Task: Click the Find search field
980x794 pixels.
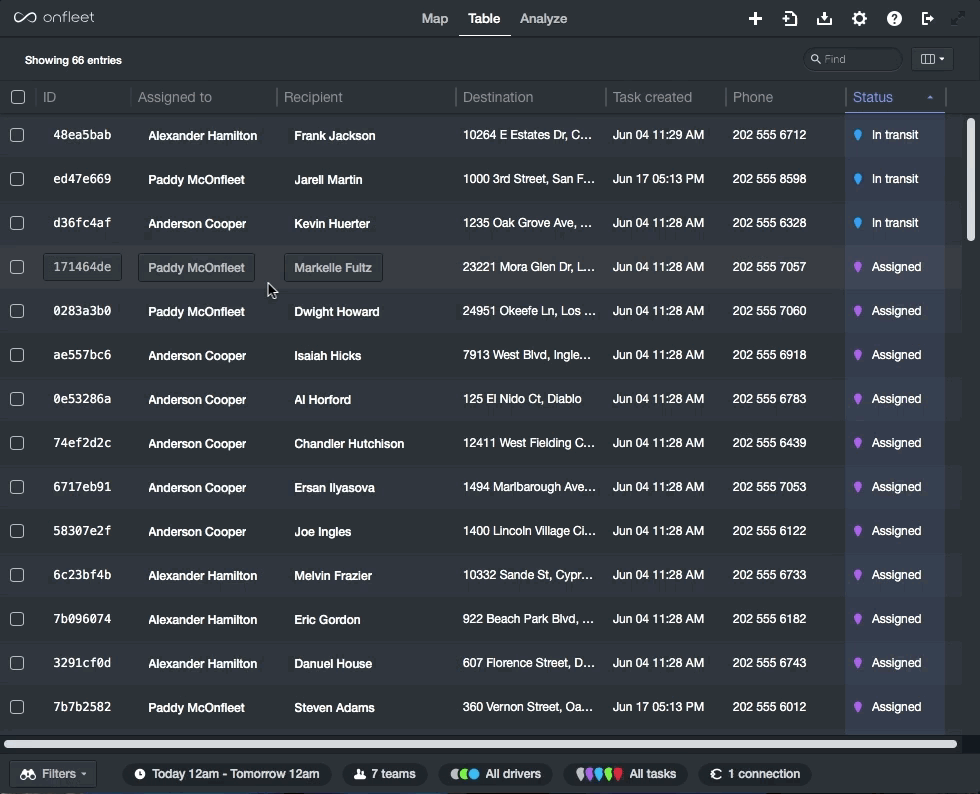Action: (852, 59)
